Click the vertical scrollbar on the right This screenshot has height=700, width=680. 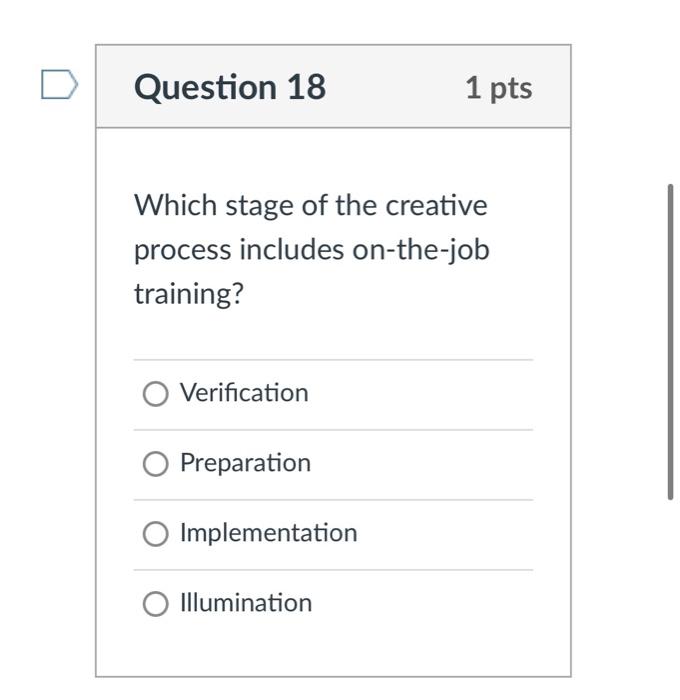coord(670,340)
